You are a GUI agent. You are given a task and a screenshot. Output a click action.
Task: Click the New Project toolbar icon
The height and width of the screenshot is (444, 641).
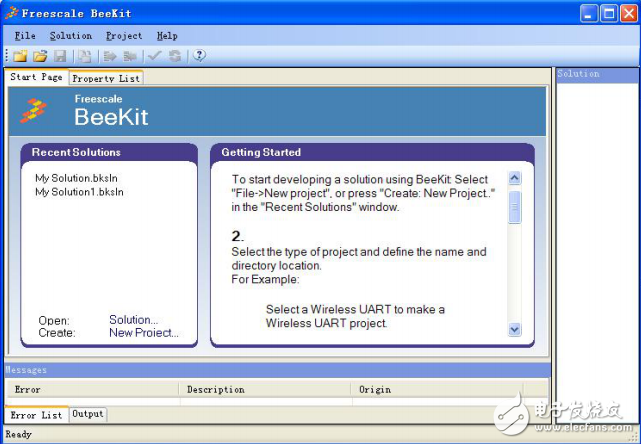20,56
